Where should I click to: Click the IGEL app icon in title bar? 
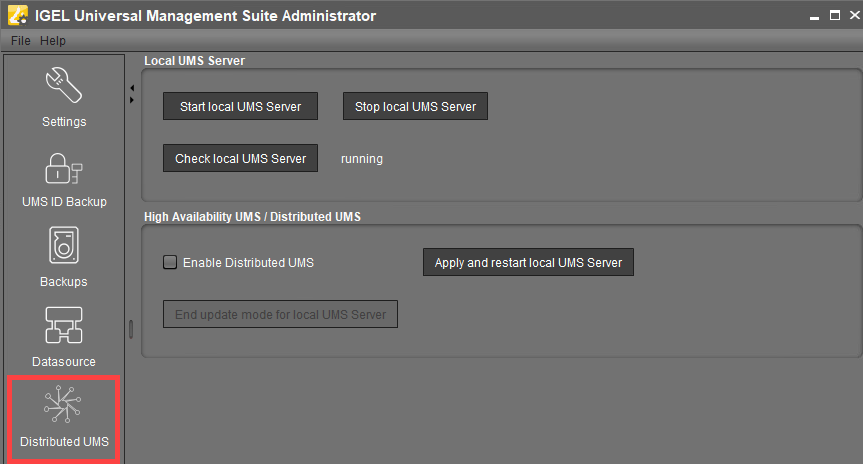17,16
